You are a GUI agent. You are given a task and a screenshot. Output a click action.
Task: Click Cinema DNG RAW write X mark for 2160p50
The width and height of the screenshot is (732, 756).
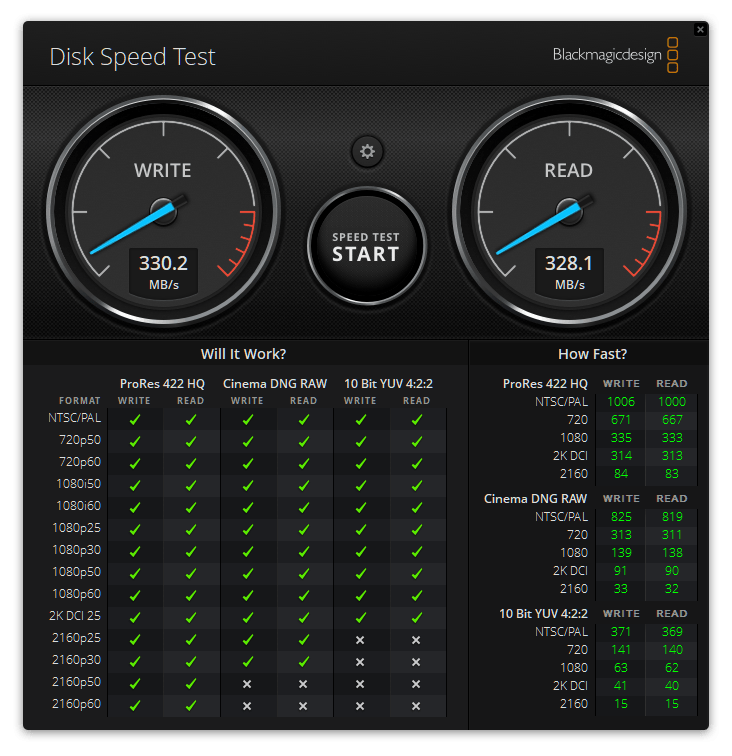(247, 684)
